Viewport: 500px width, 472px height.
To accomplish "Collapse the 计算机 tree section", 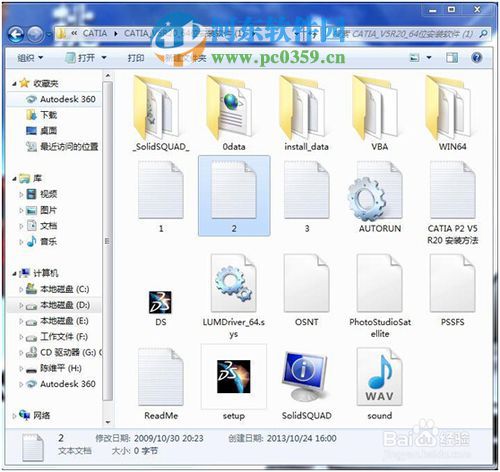I will [14, 274].
